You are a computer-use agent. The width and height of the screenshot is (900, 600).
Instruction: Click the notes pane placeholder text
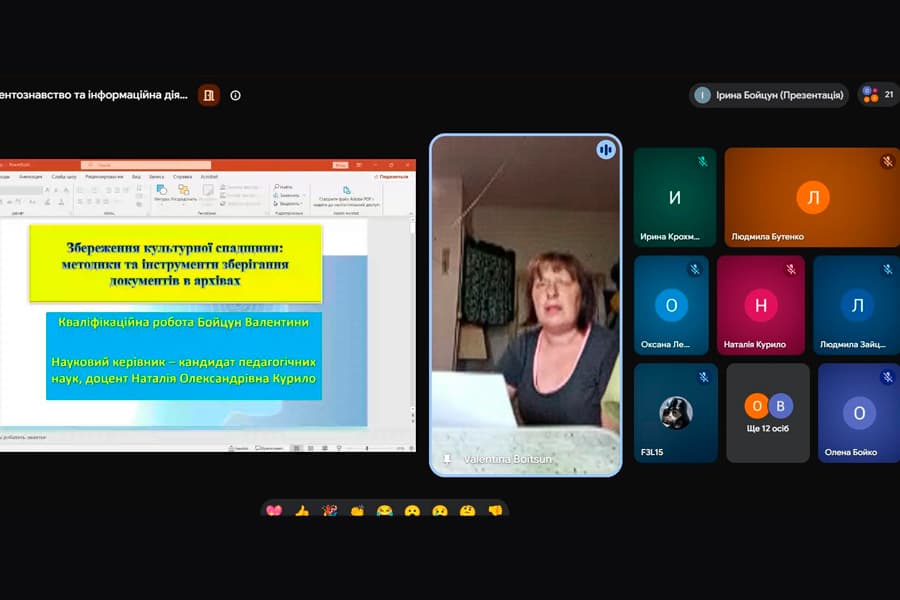(24, 438)
